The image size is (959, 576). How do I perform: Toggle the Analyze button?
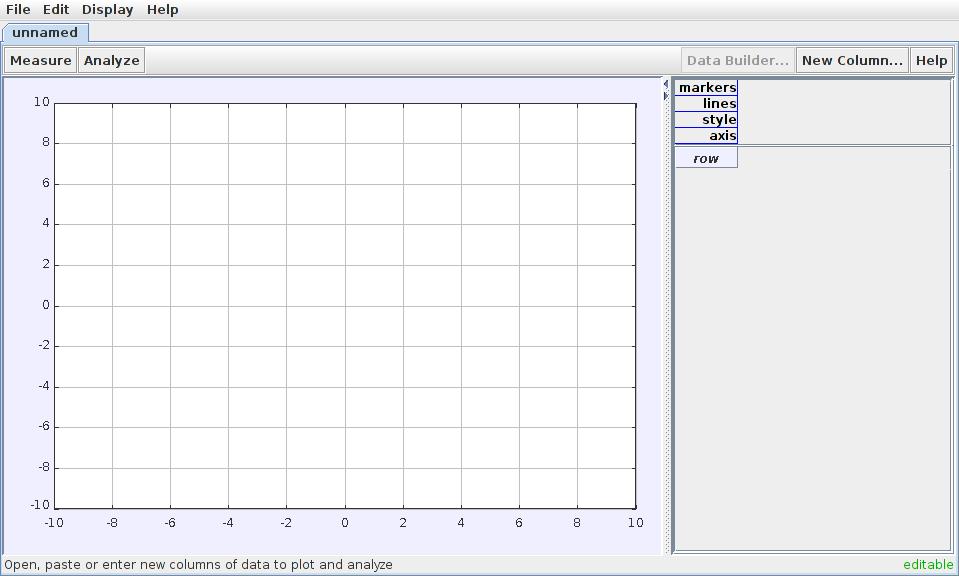click(112, 60)
